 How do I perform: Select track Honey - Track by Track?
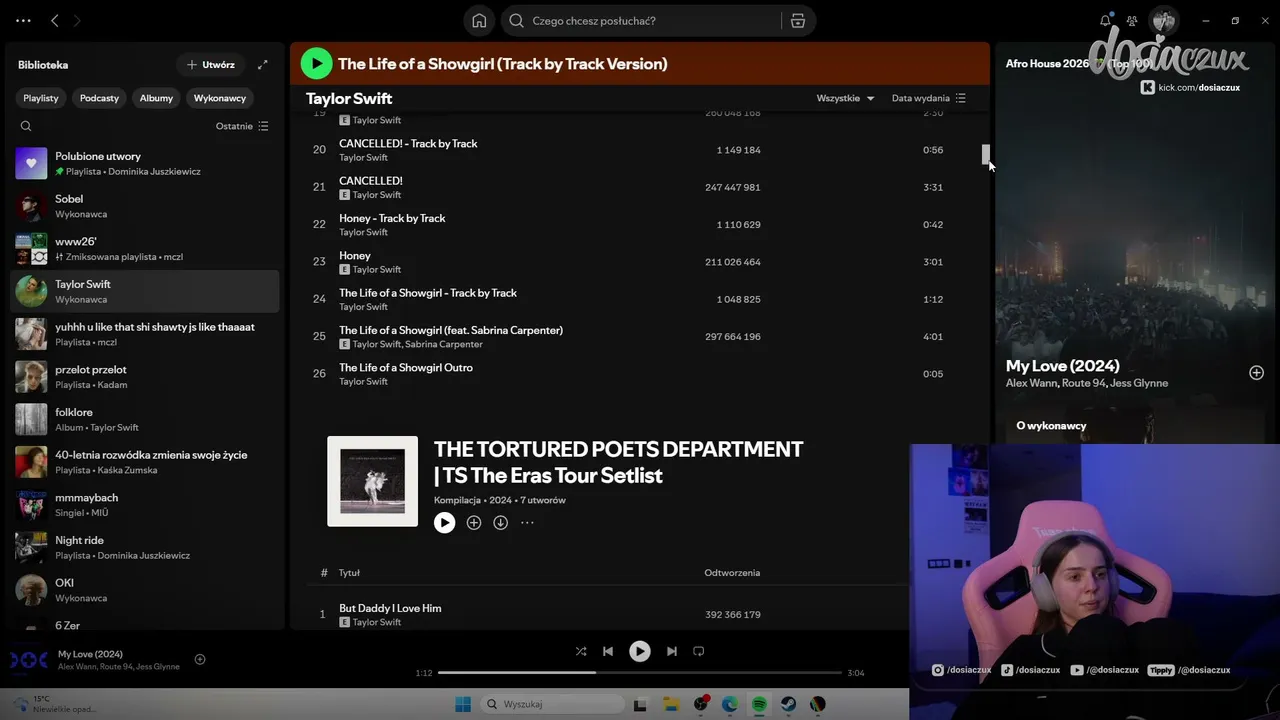pyautogui.click(x=392, y=218)
